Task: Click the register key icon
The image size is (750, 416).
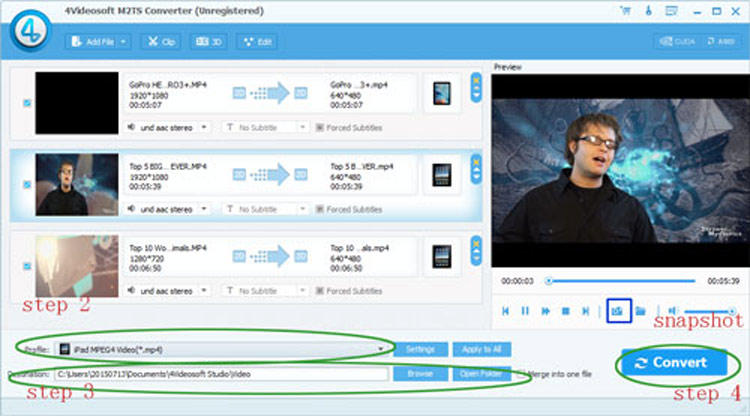Action: point(649,11)
